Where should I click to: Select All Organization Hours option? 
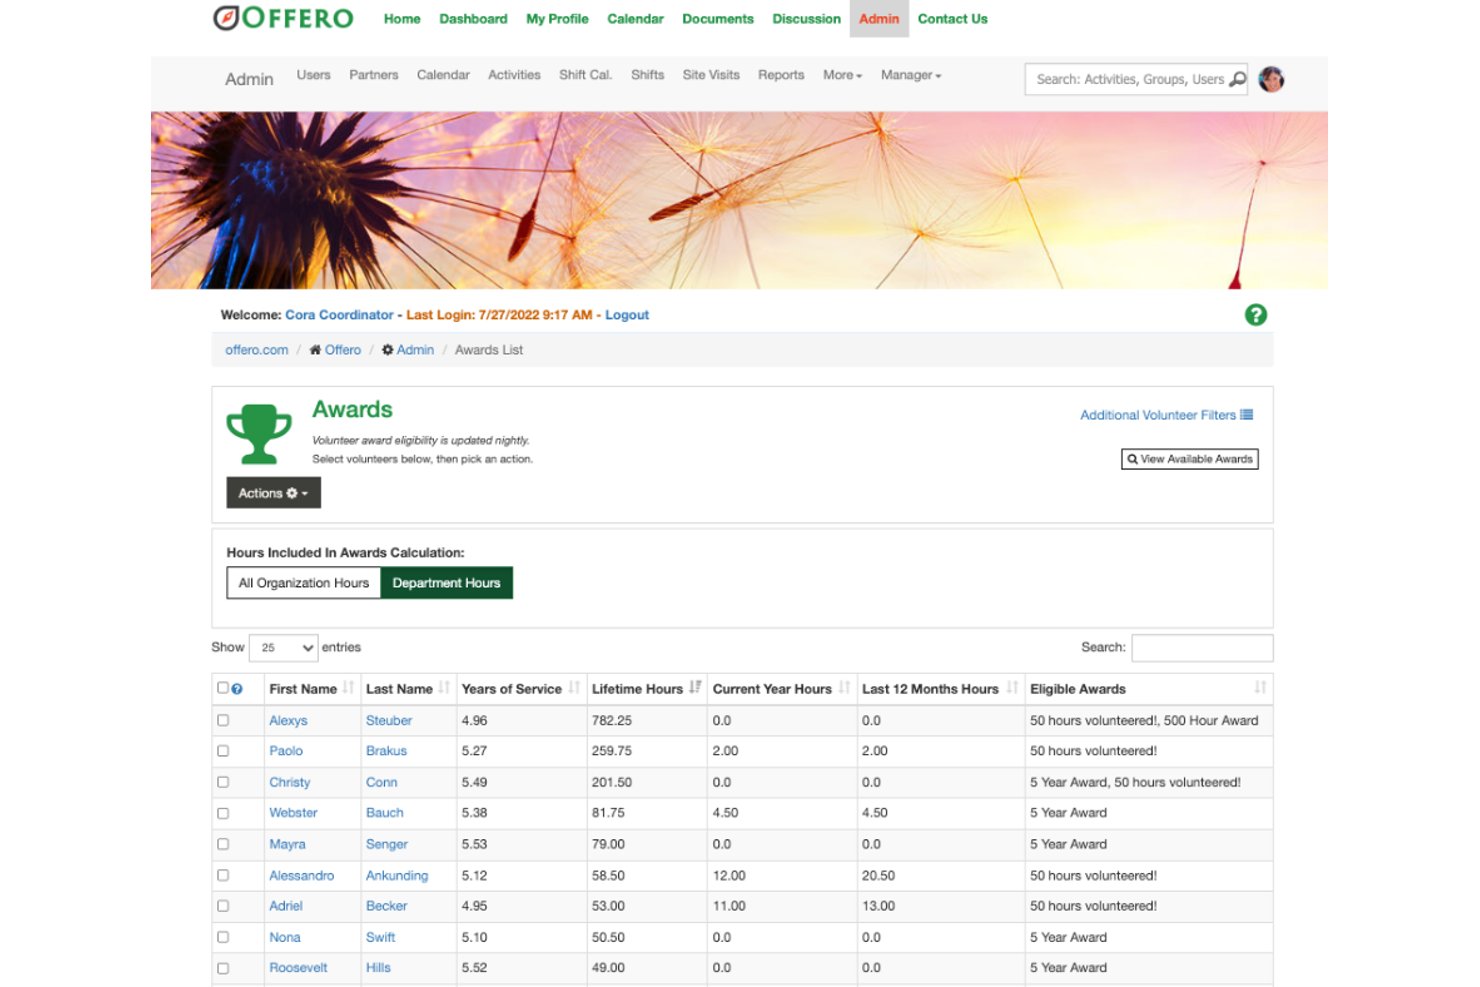pyautogui.click(x=303, y=583)
